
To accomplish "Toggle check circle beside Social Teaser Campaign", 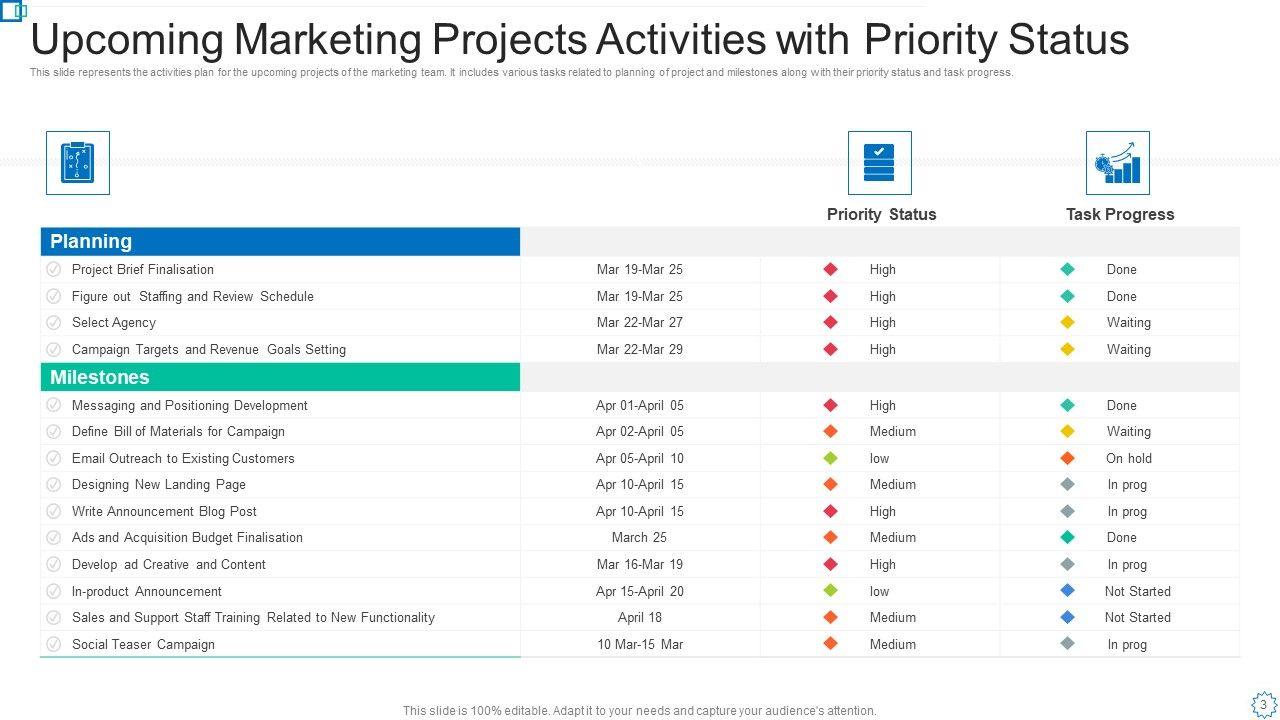I will pyautogui.click(x=54, y=644).
